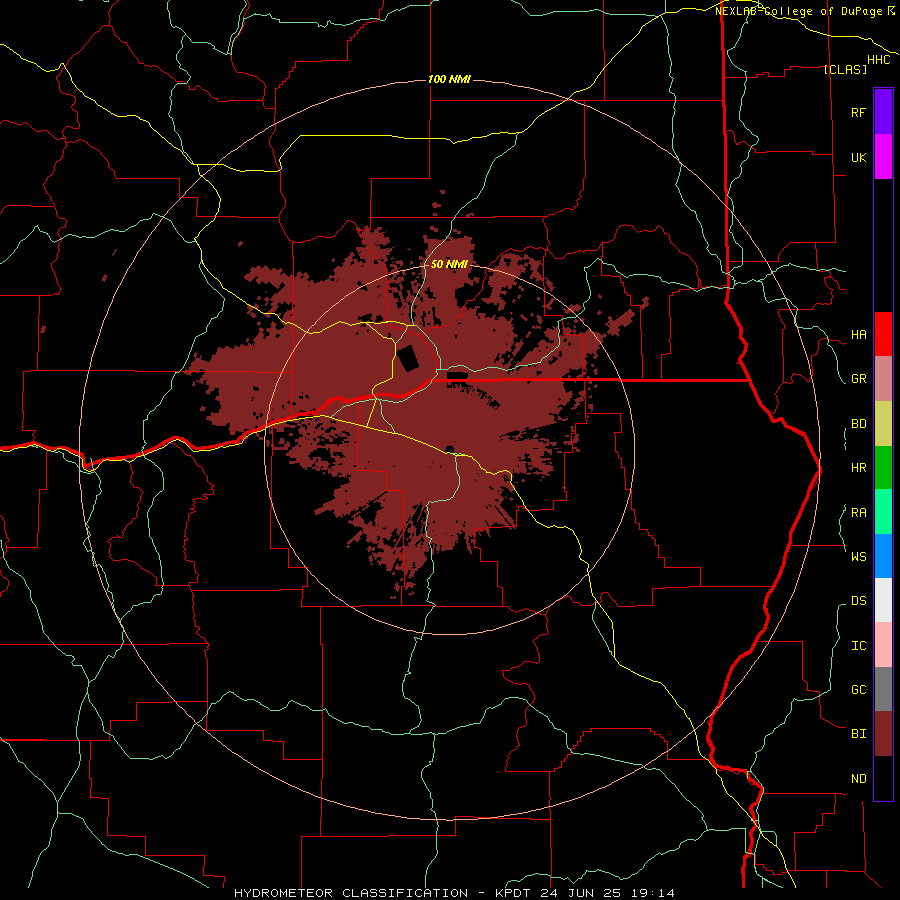
Task: Select the GC gray legend swatch
Action: coord(883,689)
